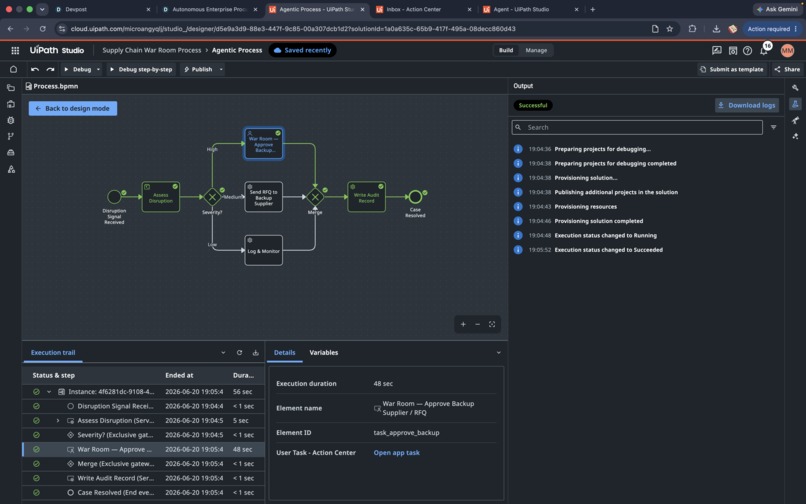Select the Log & Monitor task node

click(x=264, y=250)
